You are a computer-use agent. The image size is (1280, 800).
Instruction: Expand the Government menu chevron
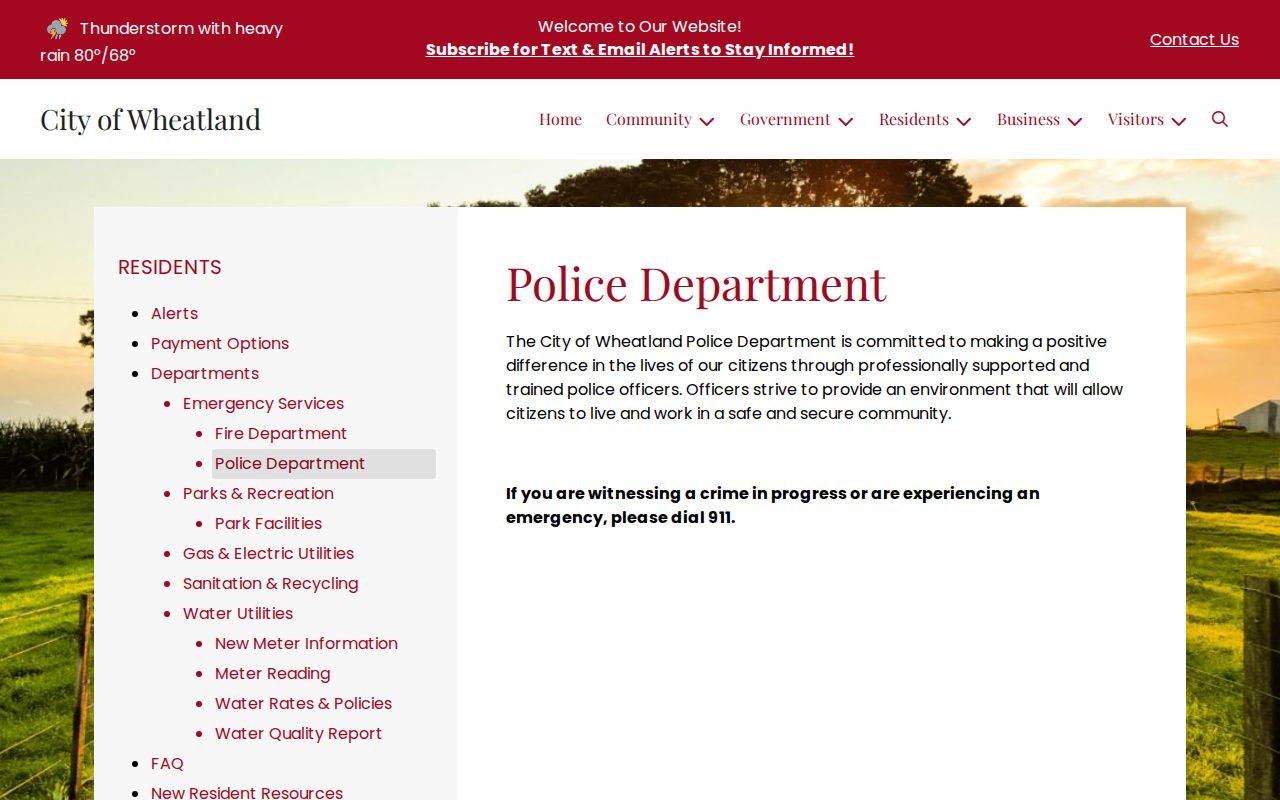click(x=846, y=121)
